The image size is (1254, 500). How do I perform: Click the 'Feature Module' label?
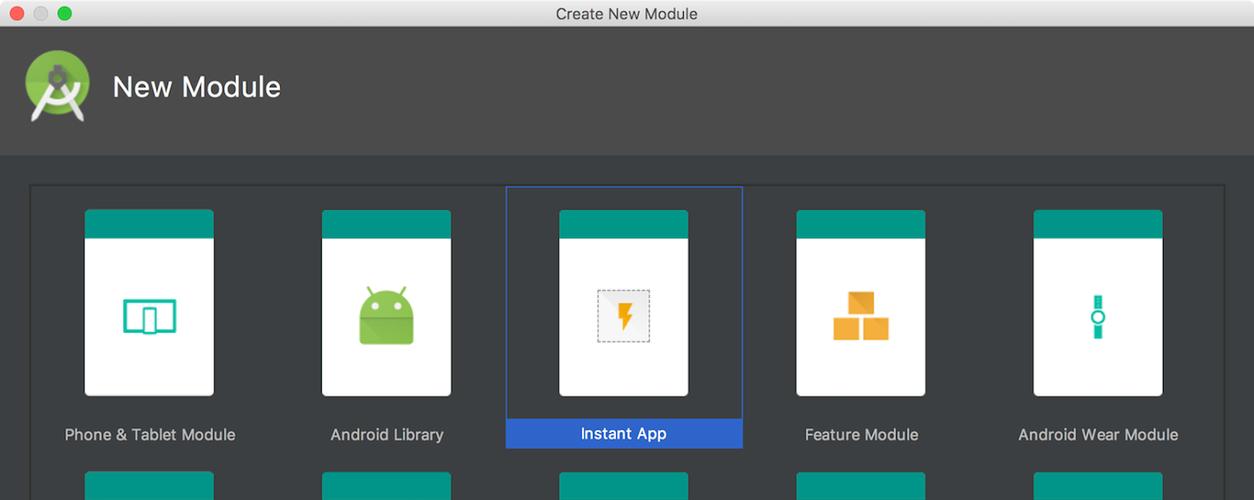861,435
